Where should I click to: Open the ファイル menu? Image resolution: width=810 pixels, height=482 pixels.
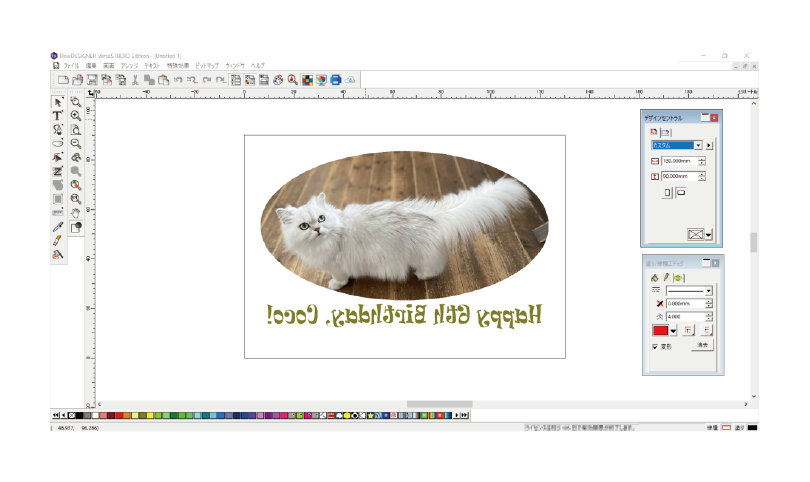[x=70, y=65]
